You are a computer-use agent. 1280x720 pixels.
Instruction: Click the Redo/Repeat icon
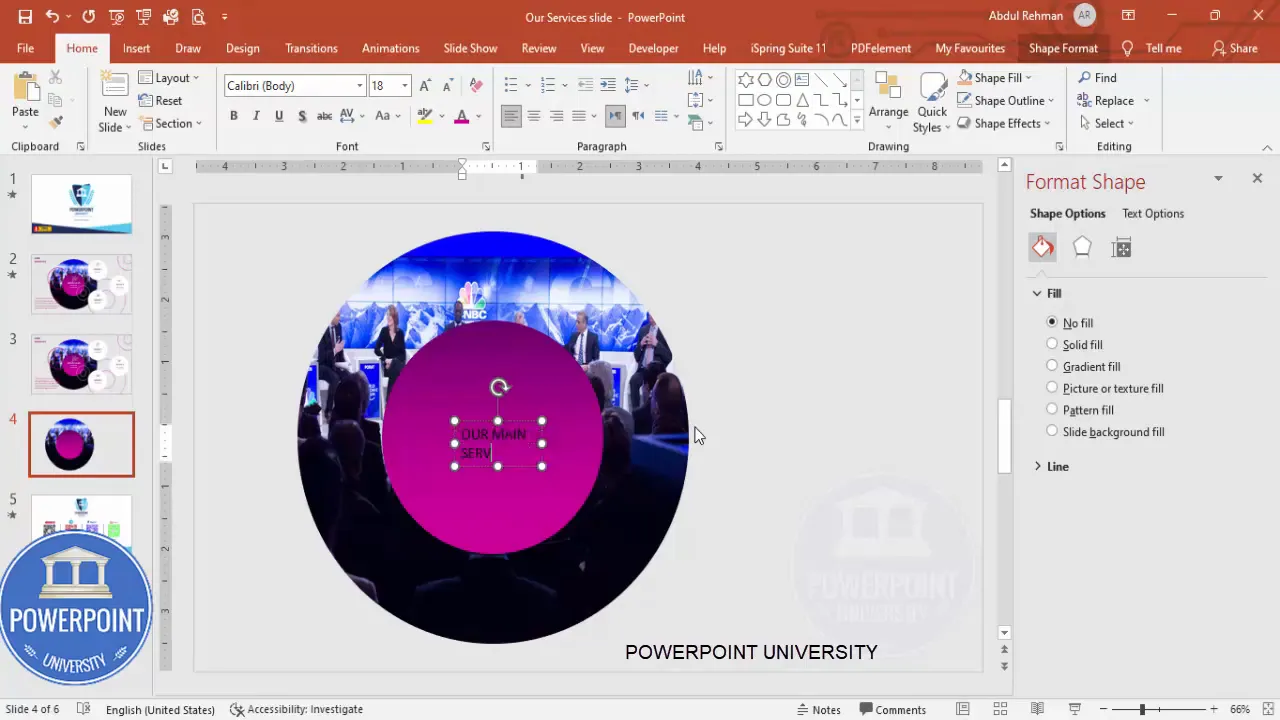tap(89, 17)
